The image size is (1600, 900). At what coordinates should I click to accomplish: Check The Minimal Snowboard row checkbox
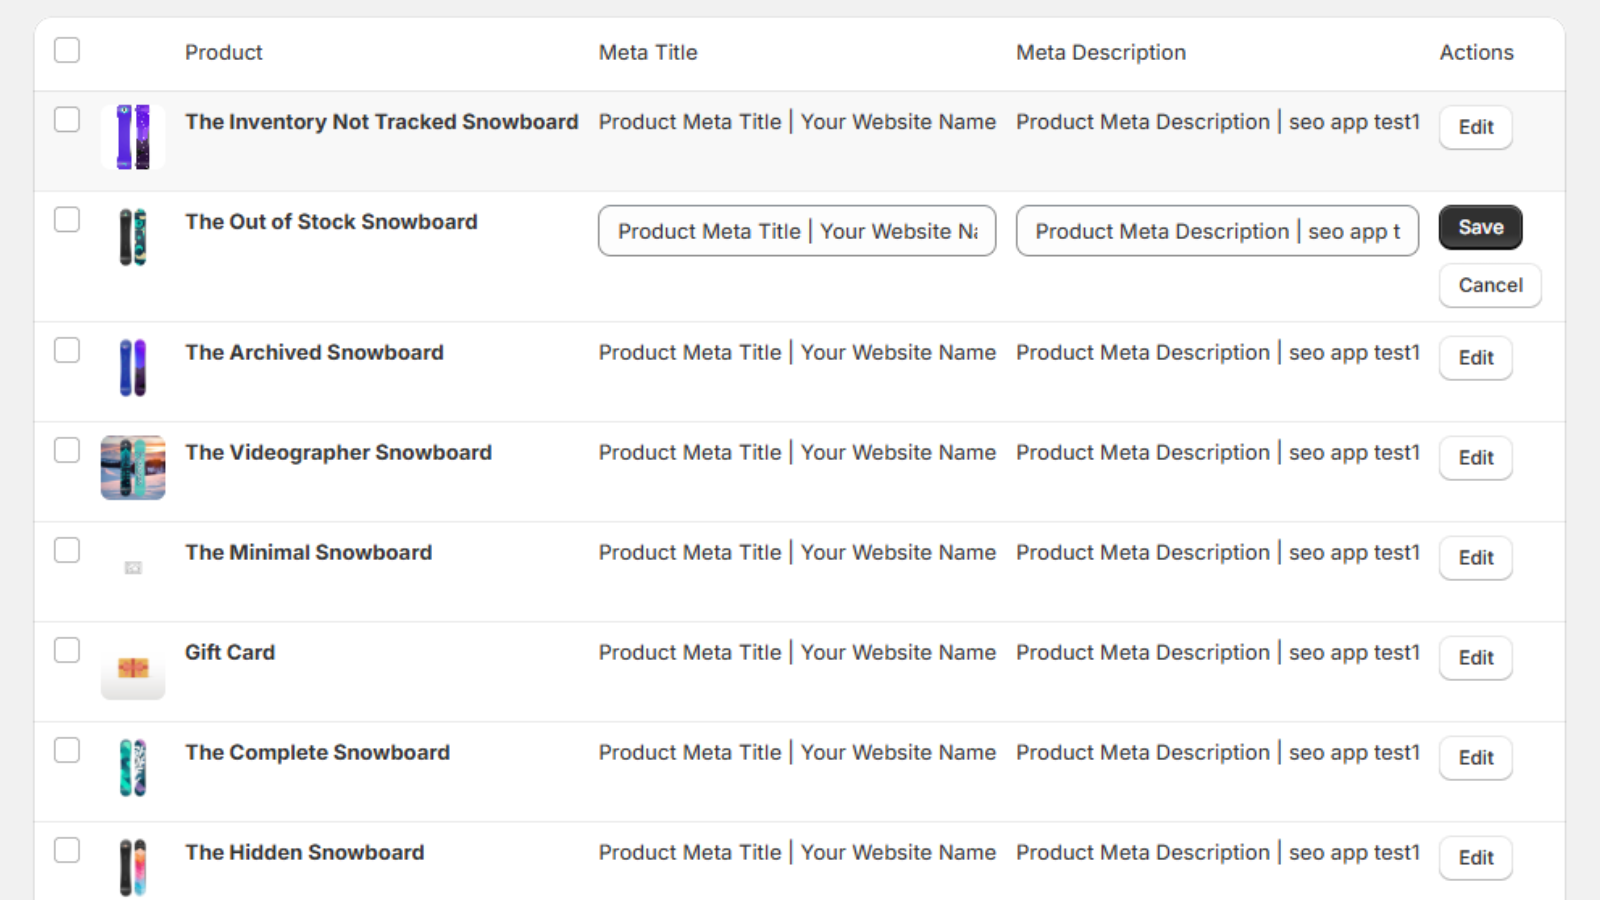[67, 550]
